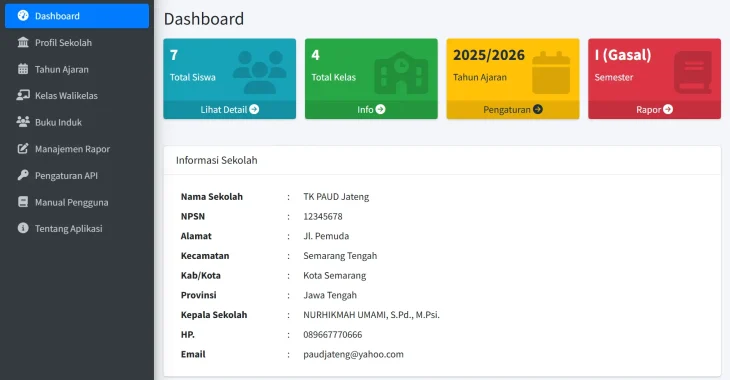The width and height of the screenshot is (730, 380).
Task: Click the people icon on Total Siswa card
Action: coord(260,72)
